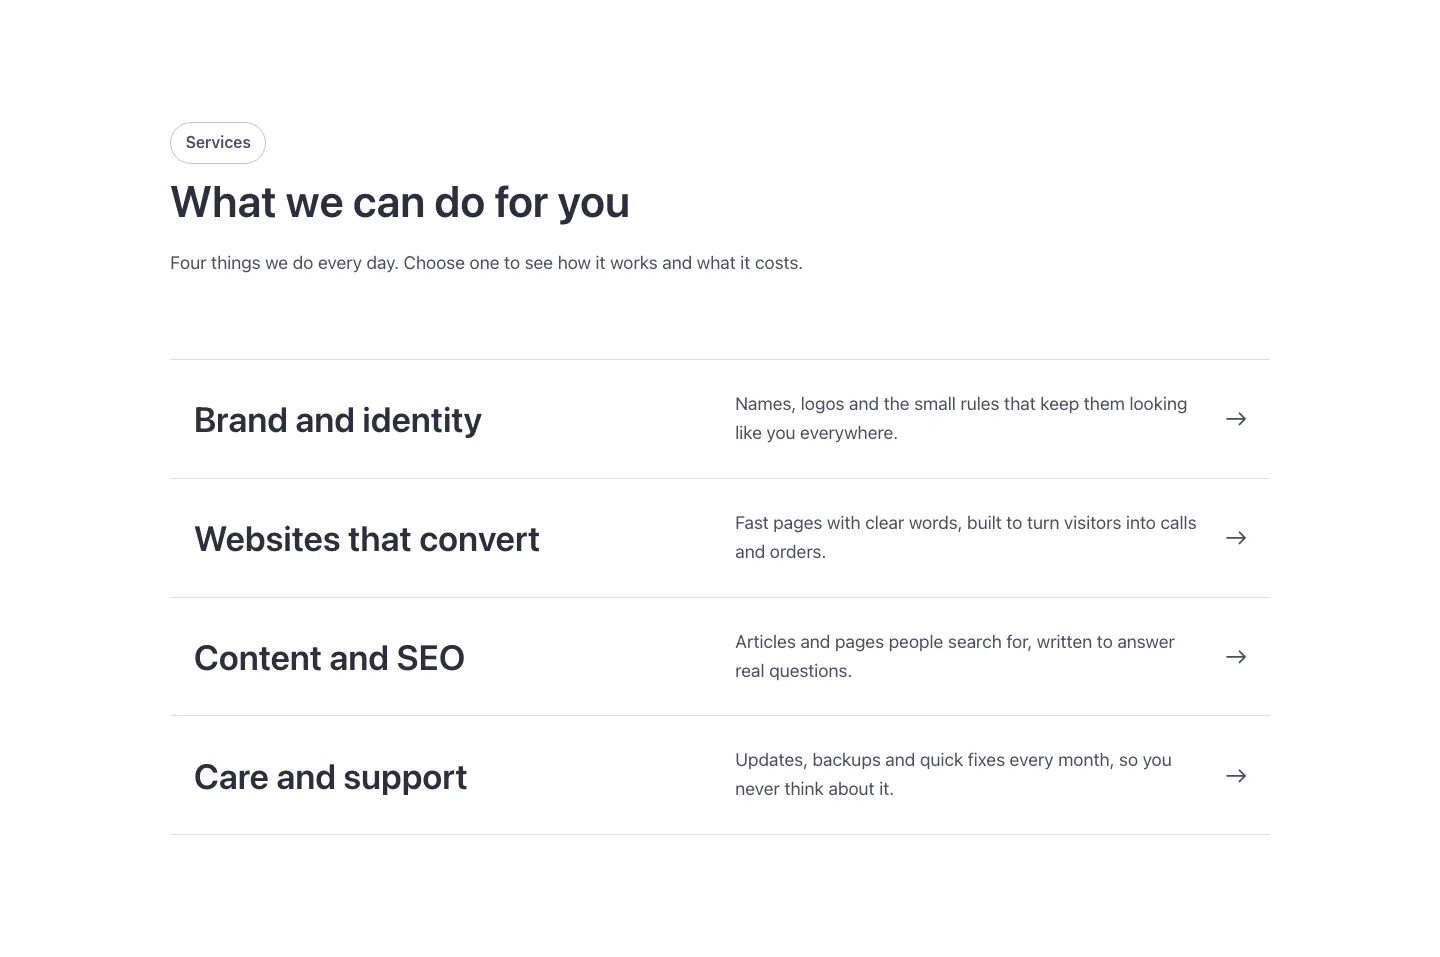
Task: Click the arrow icon beside Brand and identity
Action: 1236,419
